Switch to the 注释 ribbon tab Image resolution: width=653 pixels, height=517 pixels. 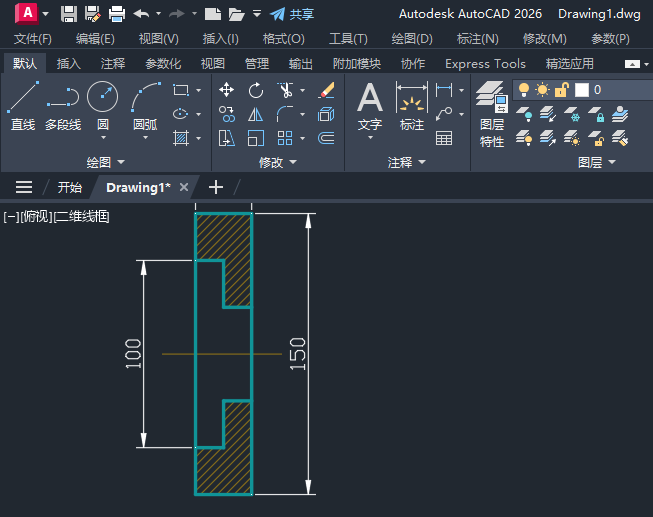tap(112, 64)
